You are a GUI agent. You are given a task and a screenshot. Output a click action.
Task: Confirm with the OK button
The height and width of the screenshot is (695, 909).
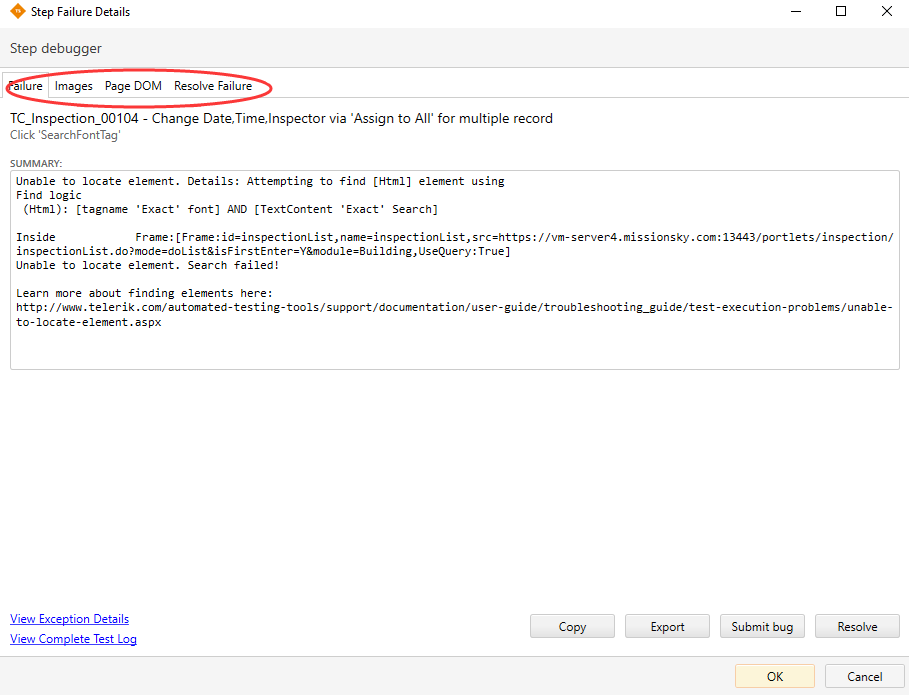(x=775, y=676)
